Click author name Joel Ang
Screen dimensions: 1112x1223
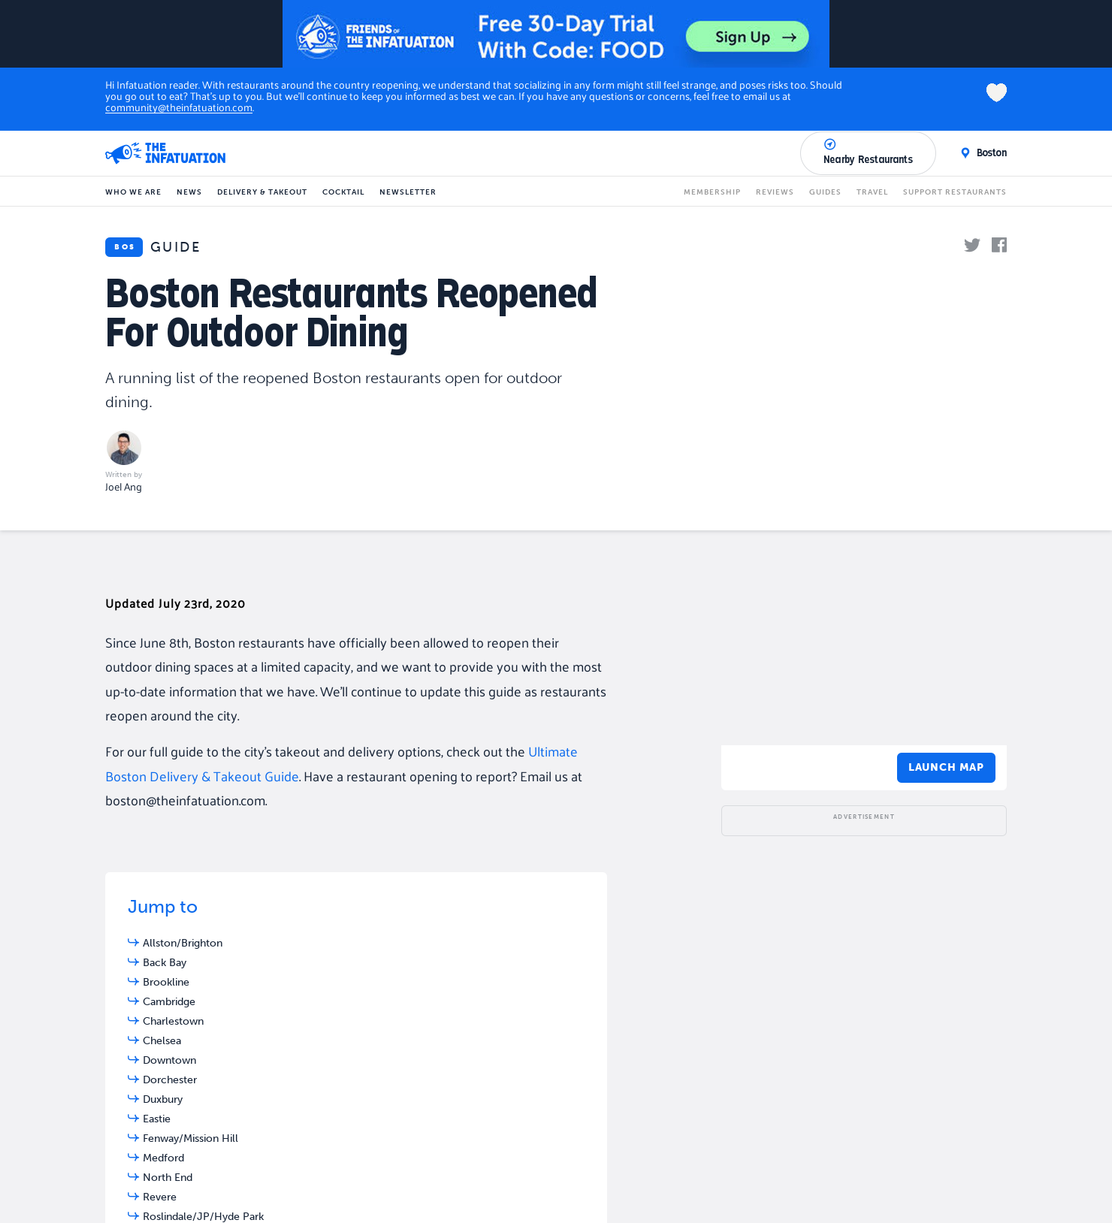click(124, 487)
